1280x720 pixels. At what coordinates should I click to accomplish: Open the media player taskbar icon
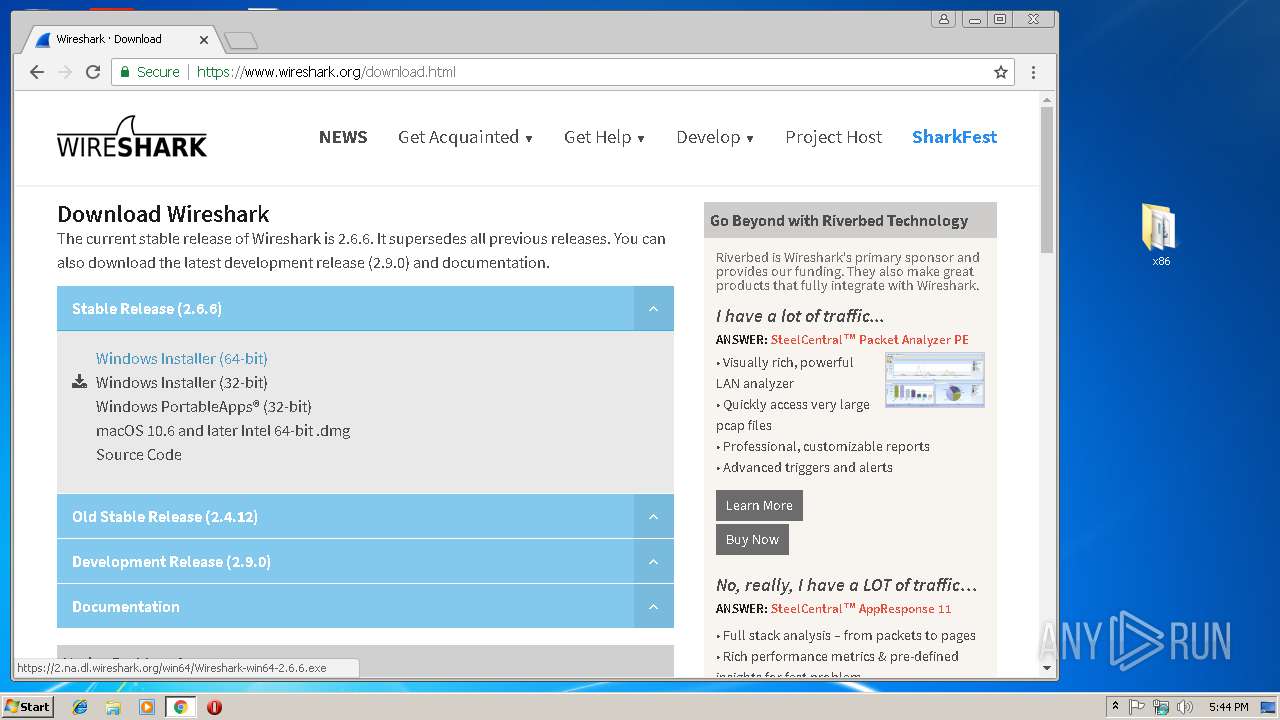click(147, 707)
